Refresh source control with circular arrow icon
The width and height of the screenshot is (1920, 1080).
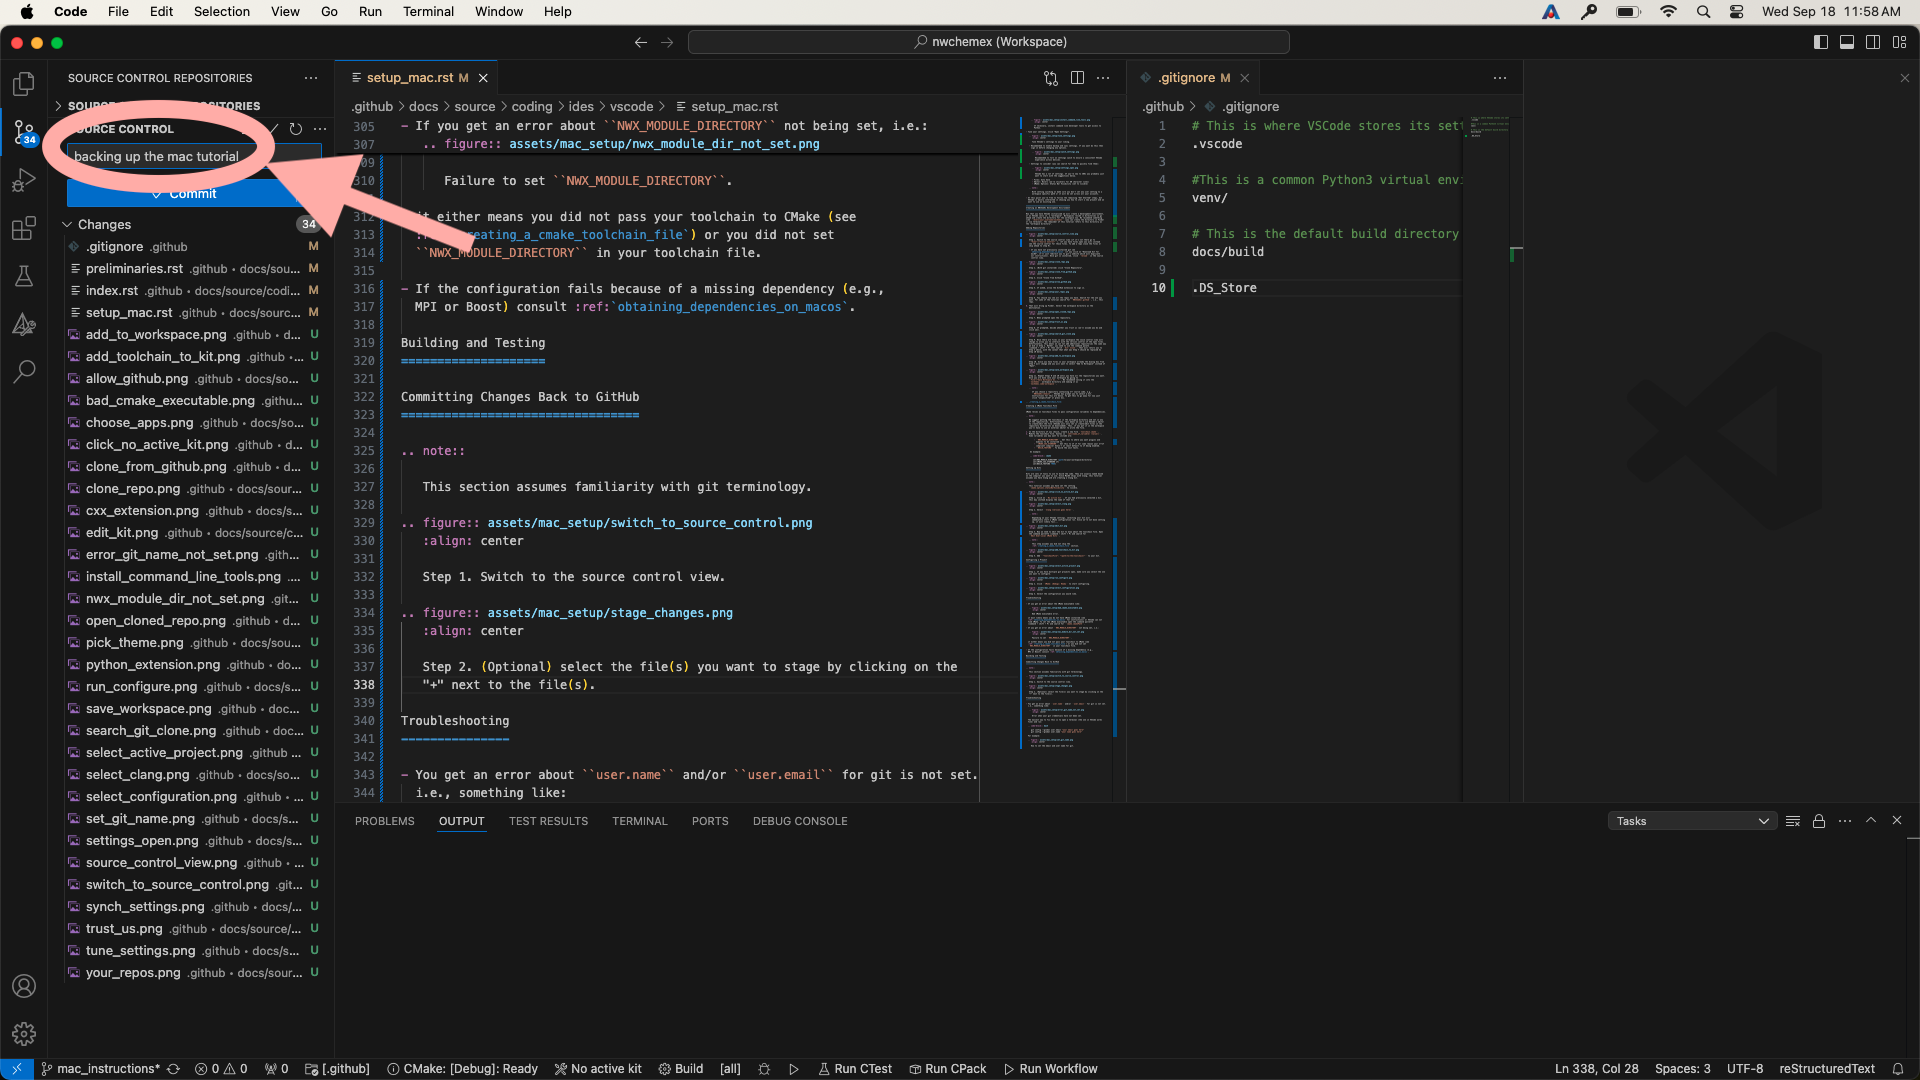point(296,129)
